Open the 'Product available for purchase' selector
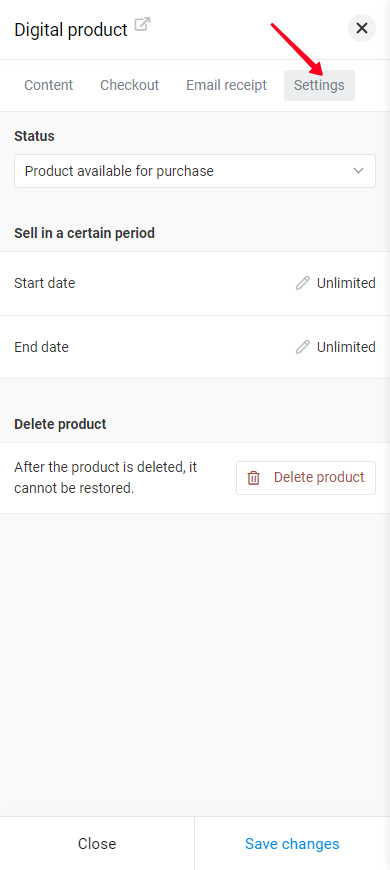The image size is (390, 870). pos(195,171)
